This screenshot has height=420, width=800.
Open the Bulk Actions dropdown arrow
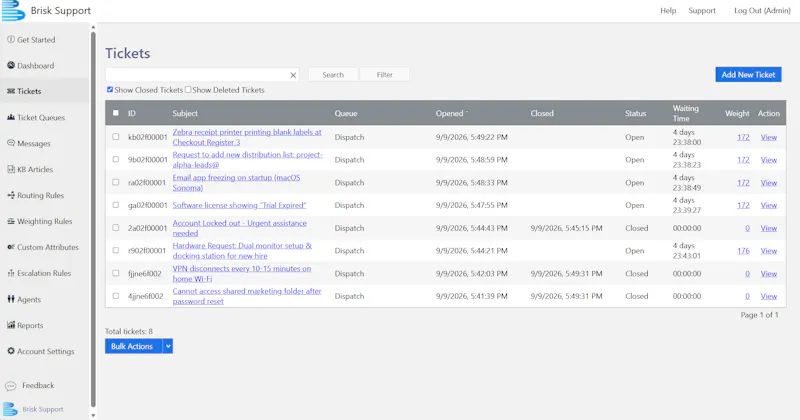pyautogui.click(x=168, y=346)
